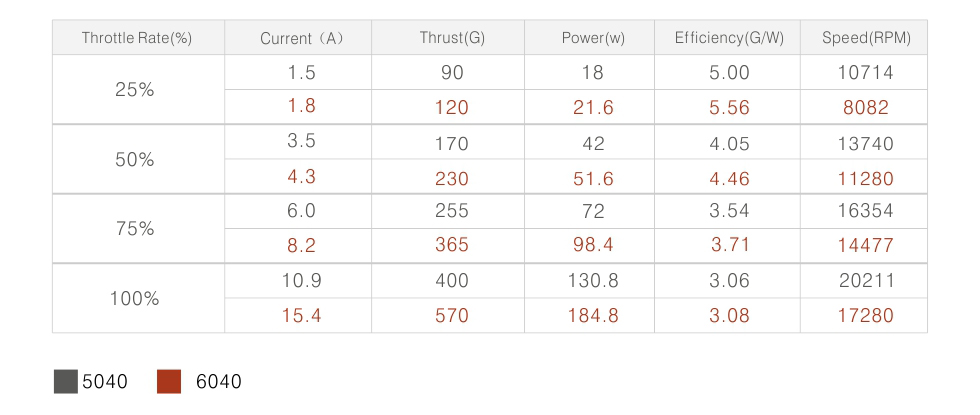Click the gray 5040 legend swatch

[x=66, y=382]
